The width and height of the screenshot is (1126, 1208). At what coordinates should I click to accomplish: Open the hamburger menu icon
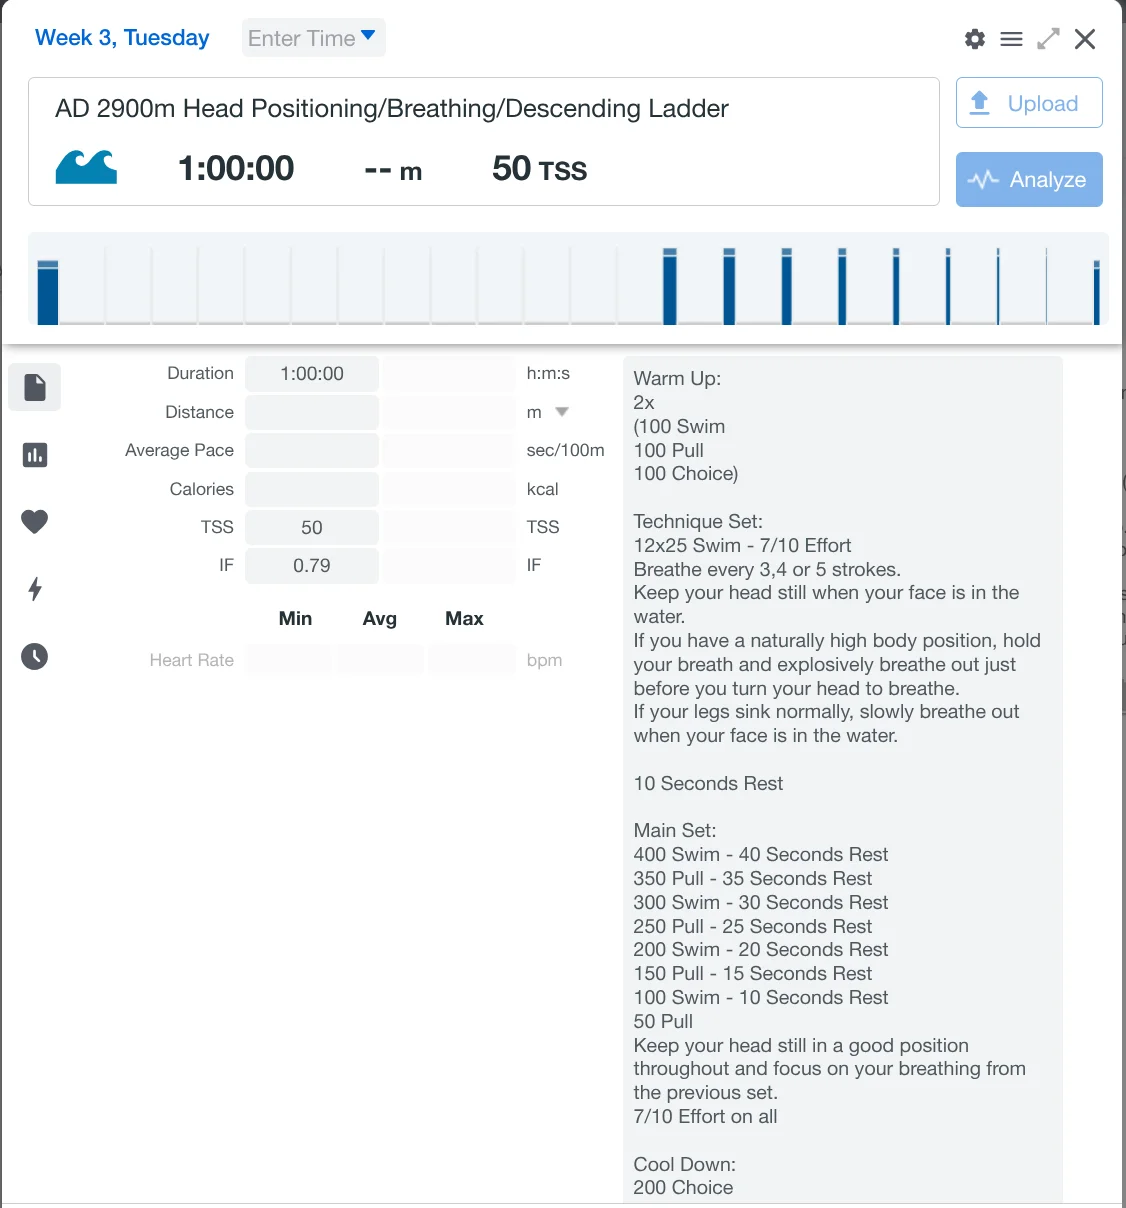1011,39
